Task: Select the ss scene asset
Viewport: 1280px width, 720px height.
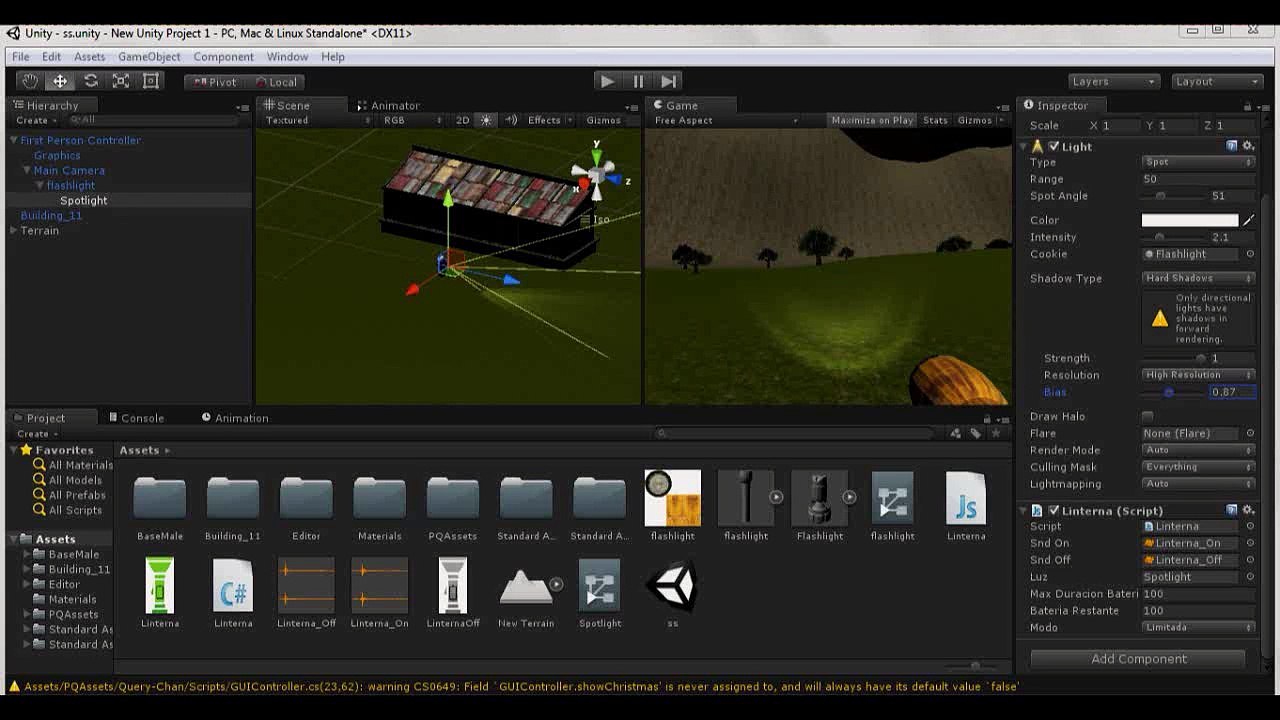Action: coord(673,593)
